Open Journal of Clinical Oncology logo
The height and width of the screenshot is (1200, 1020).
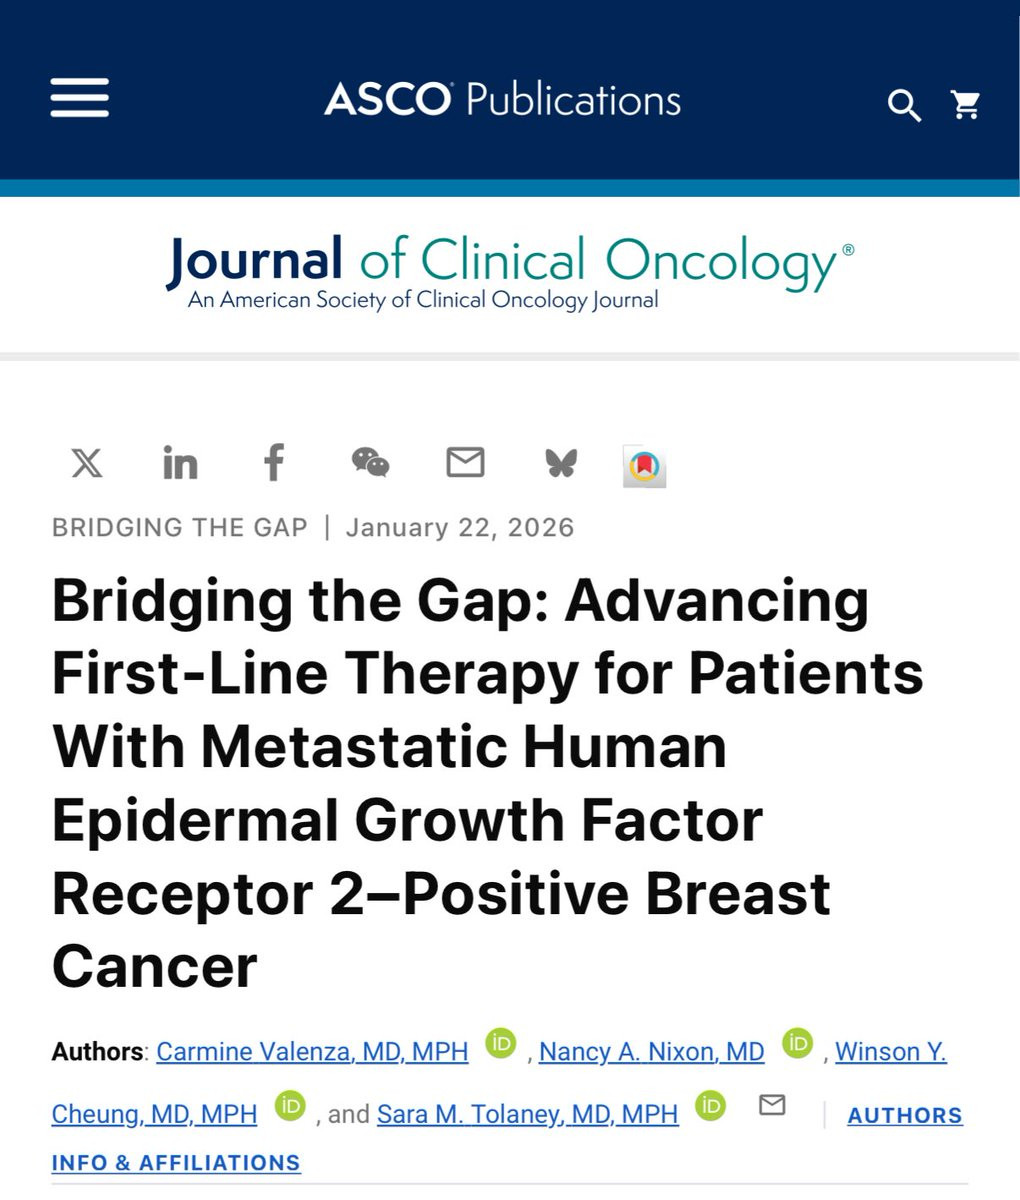point(510,272)
